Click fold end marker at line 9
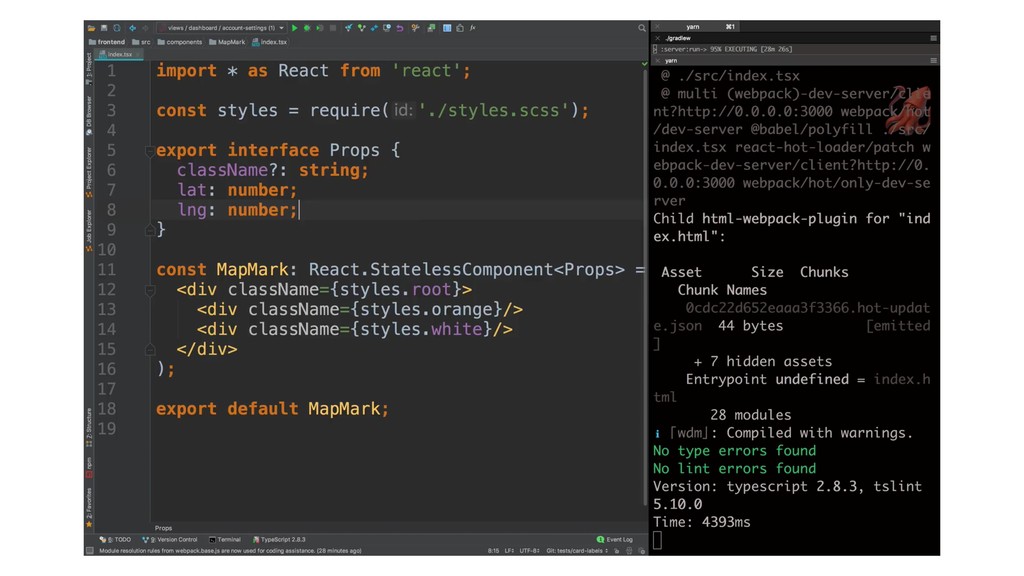The width and height of the screenshot is (1024, 576). click(150, 230)
